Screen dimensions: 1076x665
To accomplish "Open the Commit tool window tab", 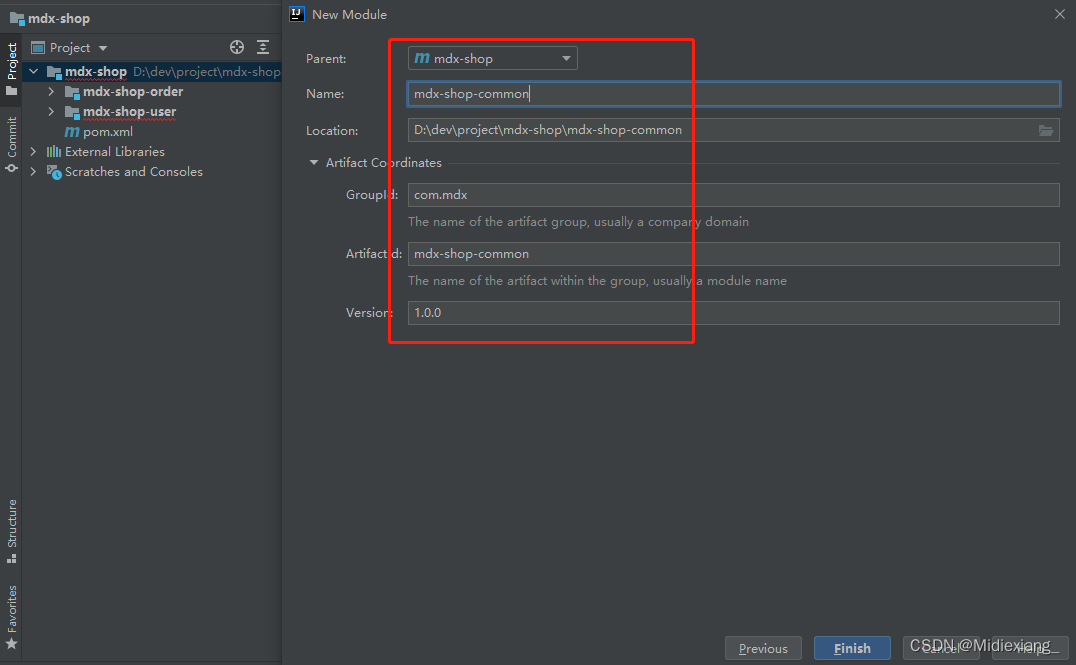I will 12,144.
